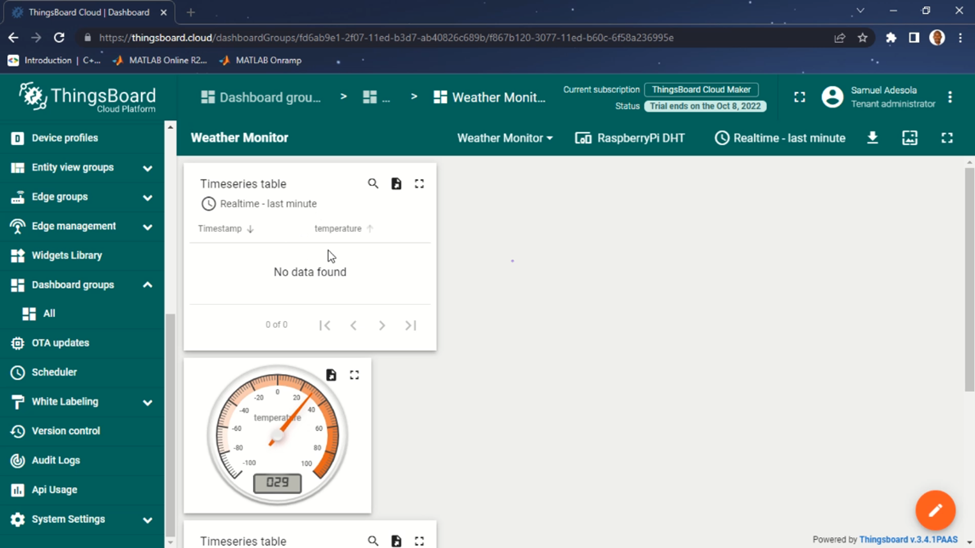
Task: Bookmark this page with star icon
Action: (x=862, y=38)
